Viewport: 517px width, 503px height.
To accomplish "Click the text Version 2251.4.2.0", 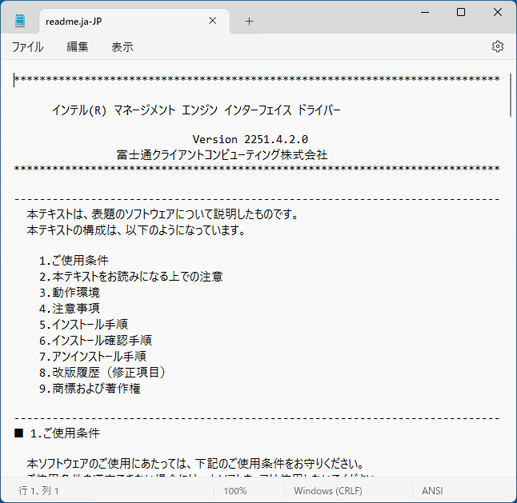I will coord(250,139).
